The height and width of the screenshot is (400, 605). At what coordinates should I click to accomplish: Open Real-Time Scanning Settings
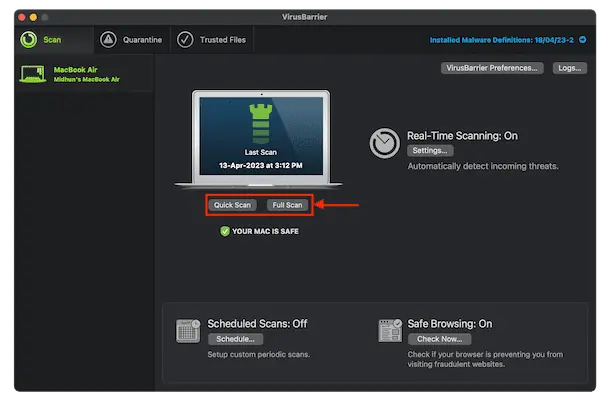(x=430, y=151)
